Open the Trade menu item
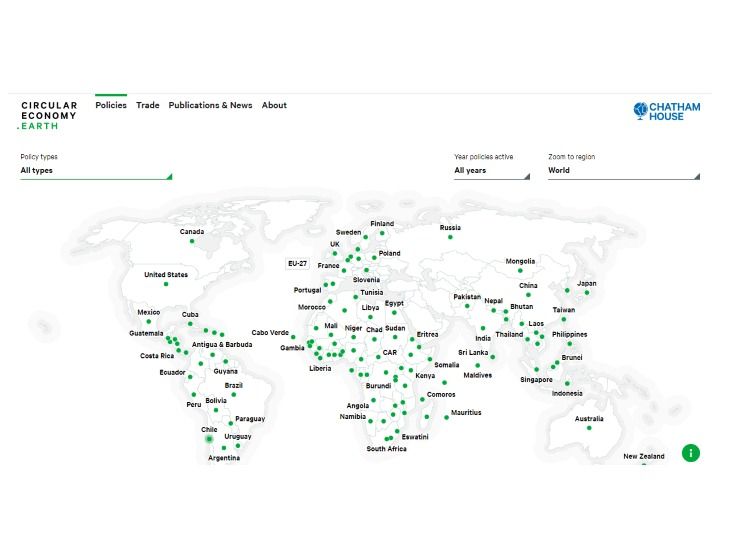Viewport: 729px width, 547px height. coord(148,105)
